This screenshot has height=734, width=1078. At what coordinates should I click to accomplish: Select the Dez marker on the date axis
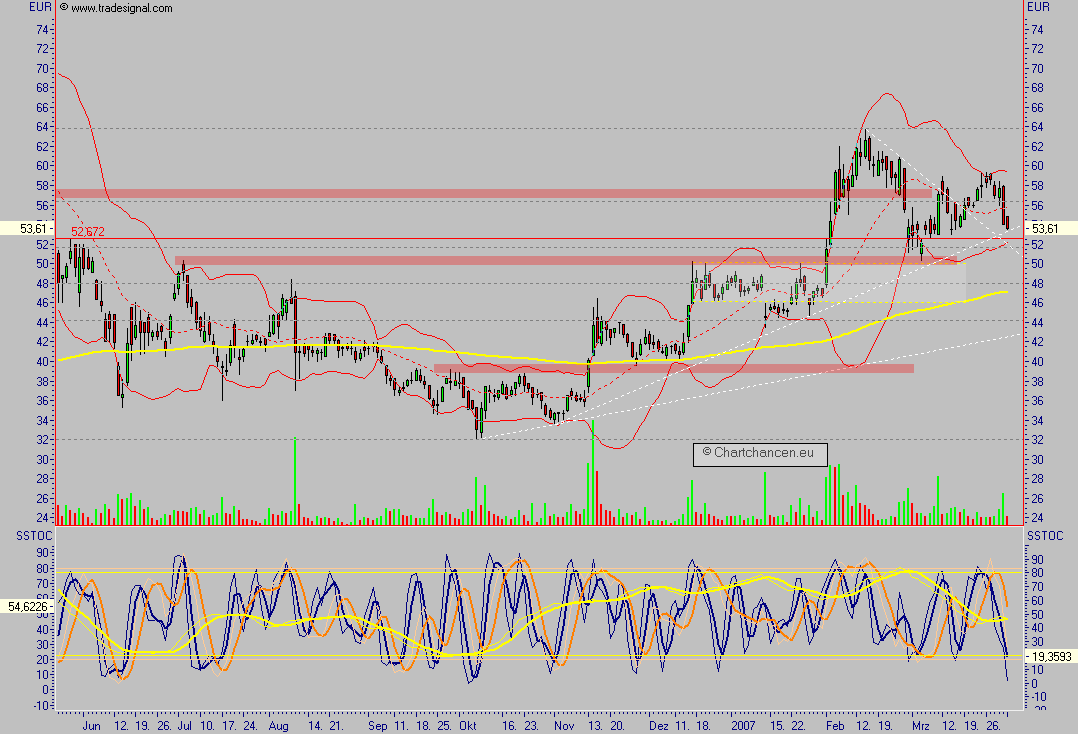click(x=658, y=723)
